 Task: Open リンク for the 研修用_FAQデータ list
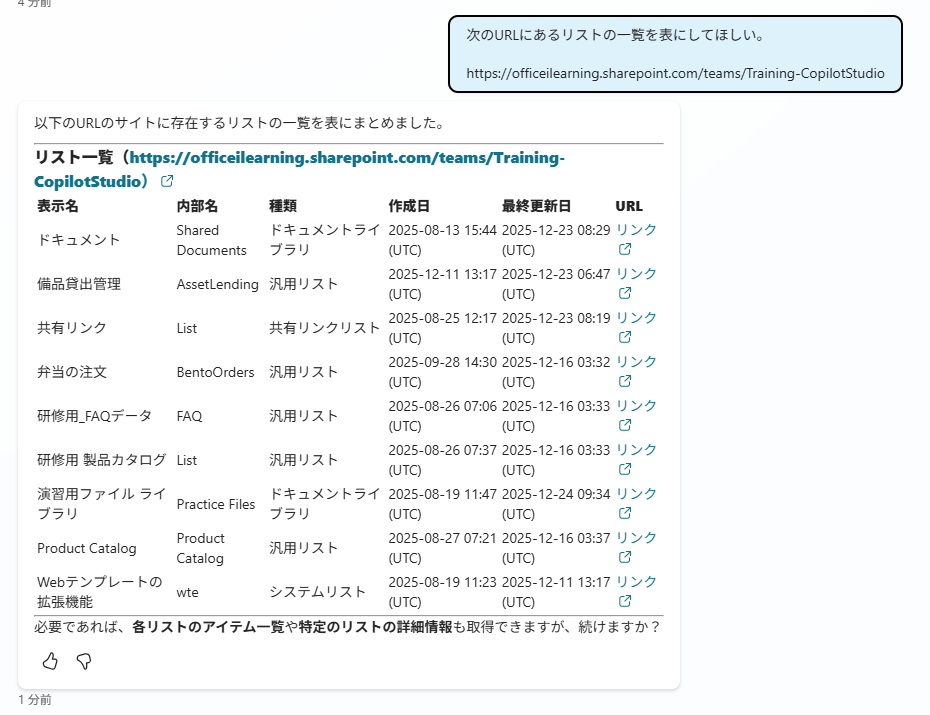click(x=636, y=405)
